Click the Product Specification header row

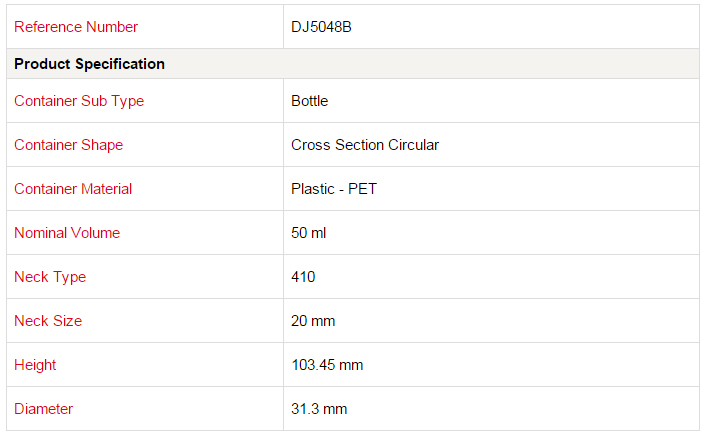pos(353,64)
